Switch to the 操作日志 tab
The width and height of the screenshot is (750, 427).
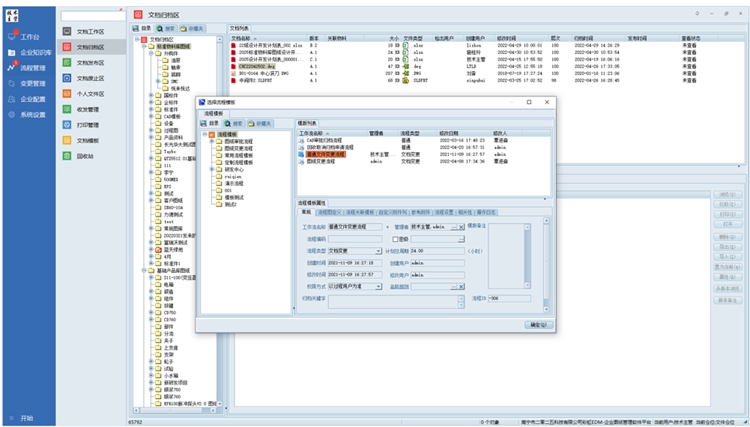pos(489,212)
